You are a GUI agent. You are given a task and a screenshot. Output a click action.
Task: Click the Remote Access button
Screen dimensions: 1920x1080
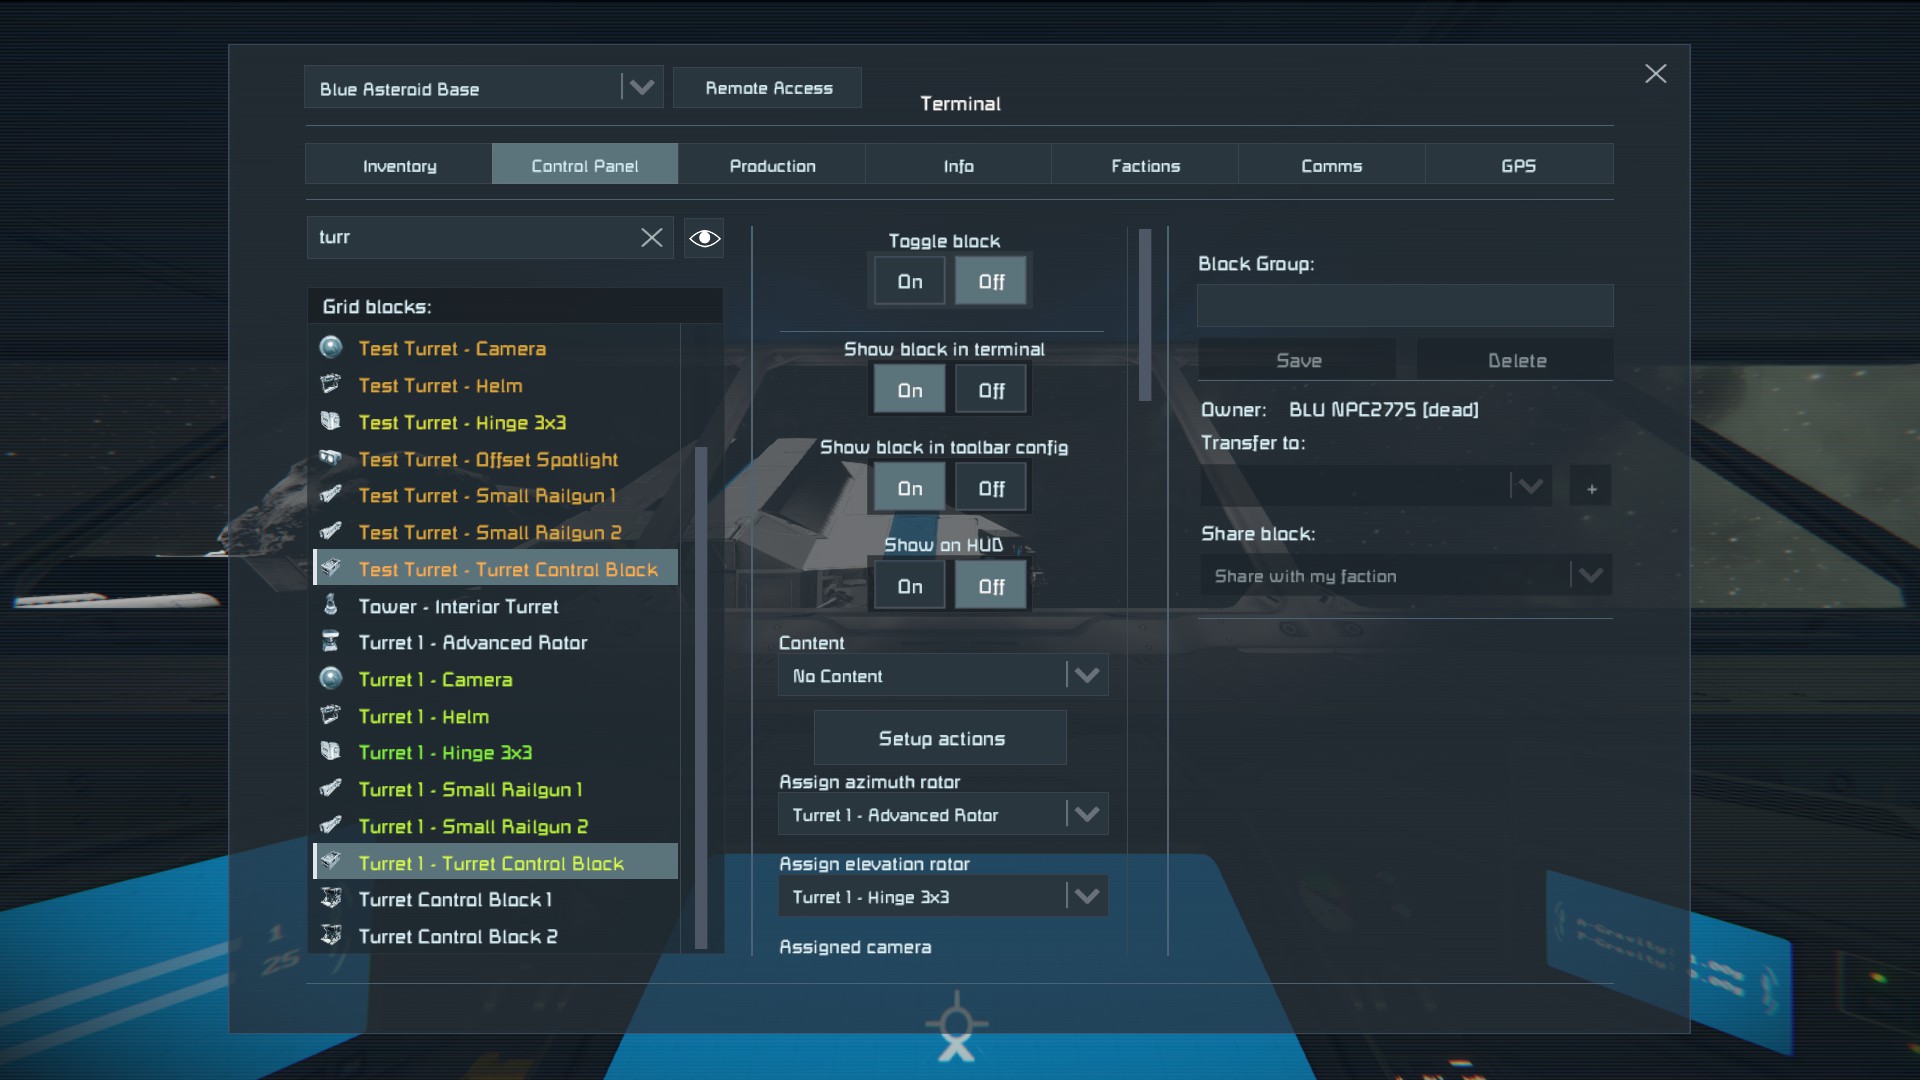point(768,88)
